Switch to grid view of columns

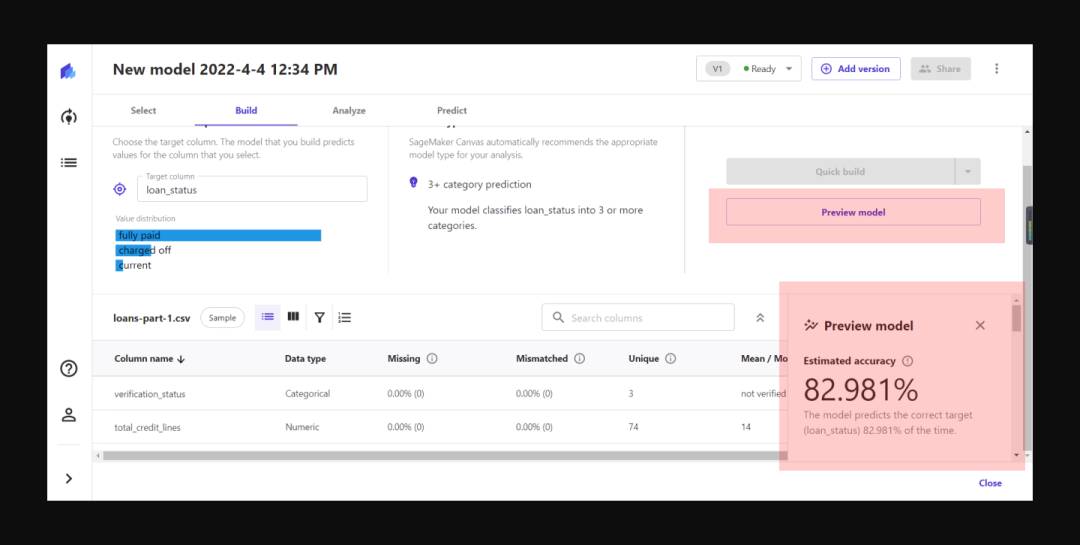(x=293, y=317)
